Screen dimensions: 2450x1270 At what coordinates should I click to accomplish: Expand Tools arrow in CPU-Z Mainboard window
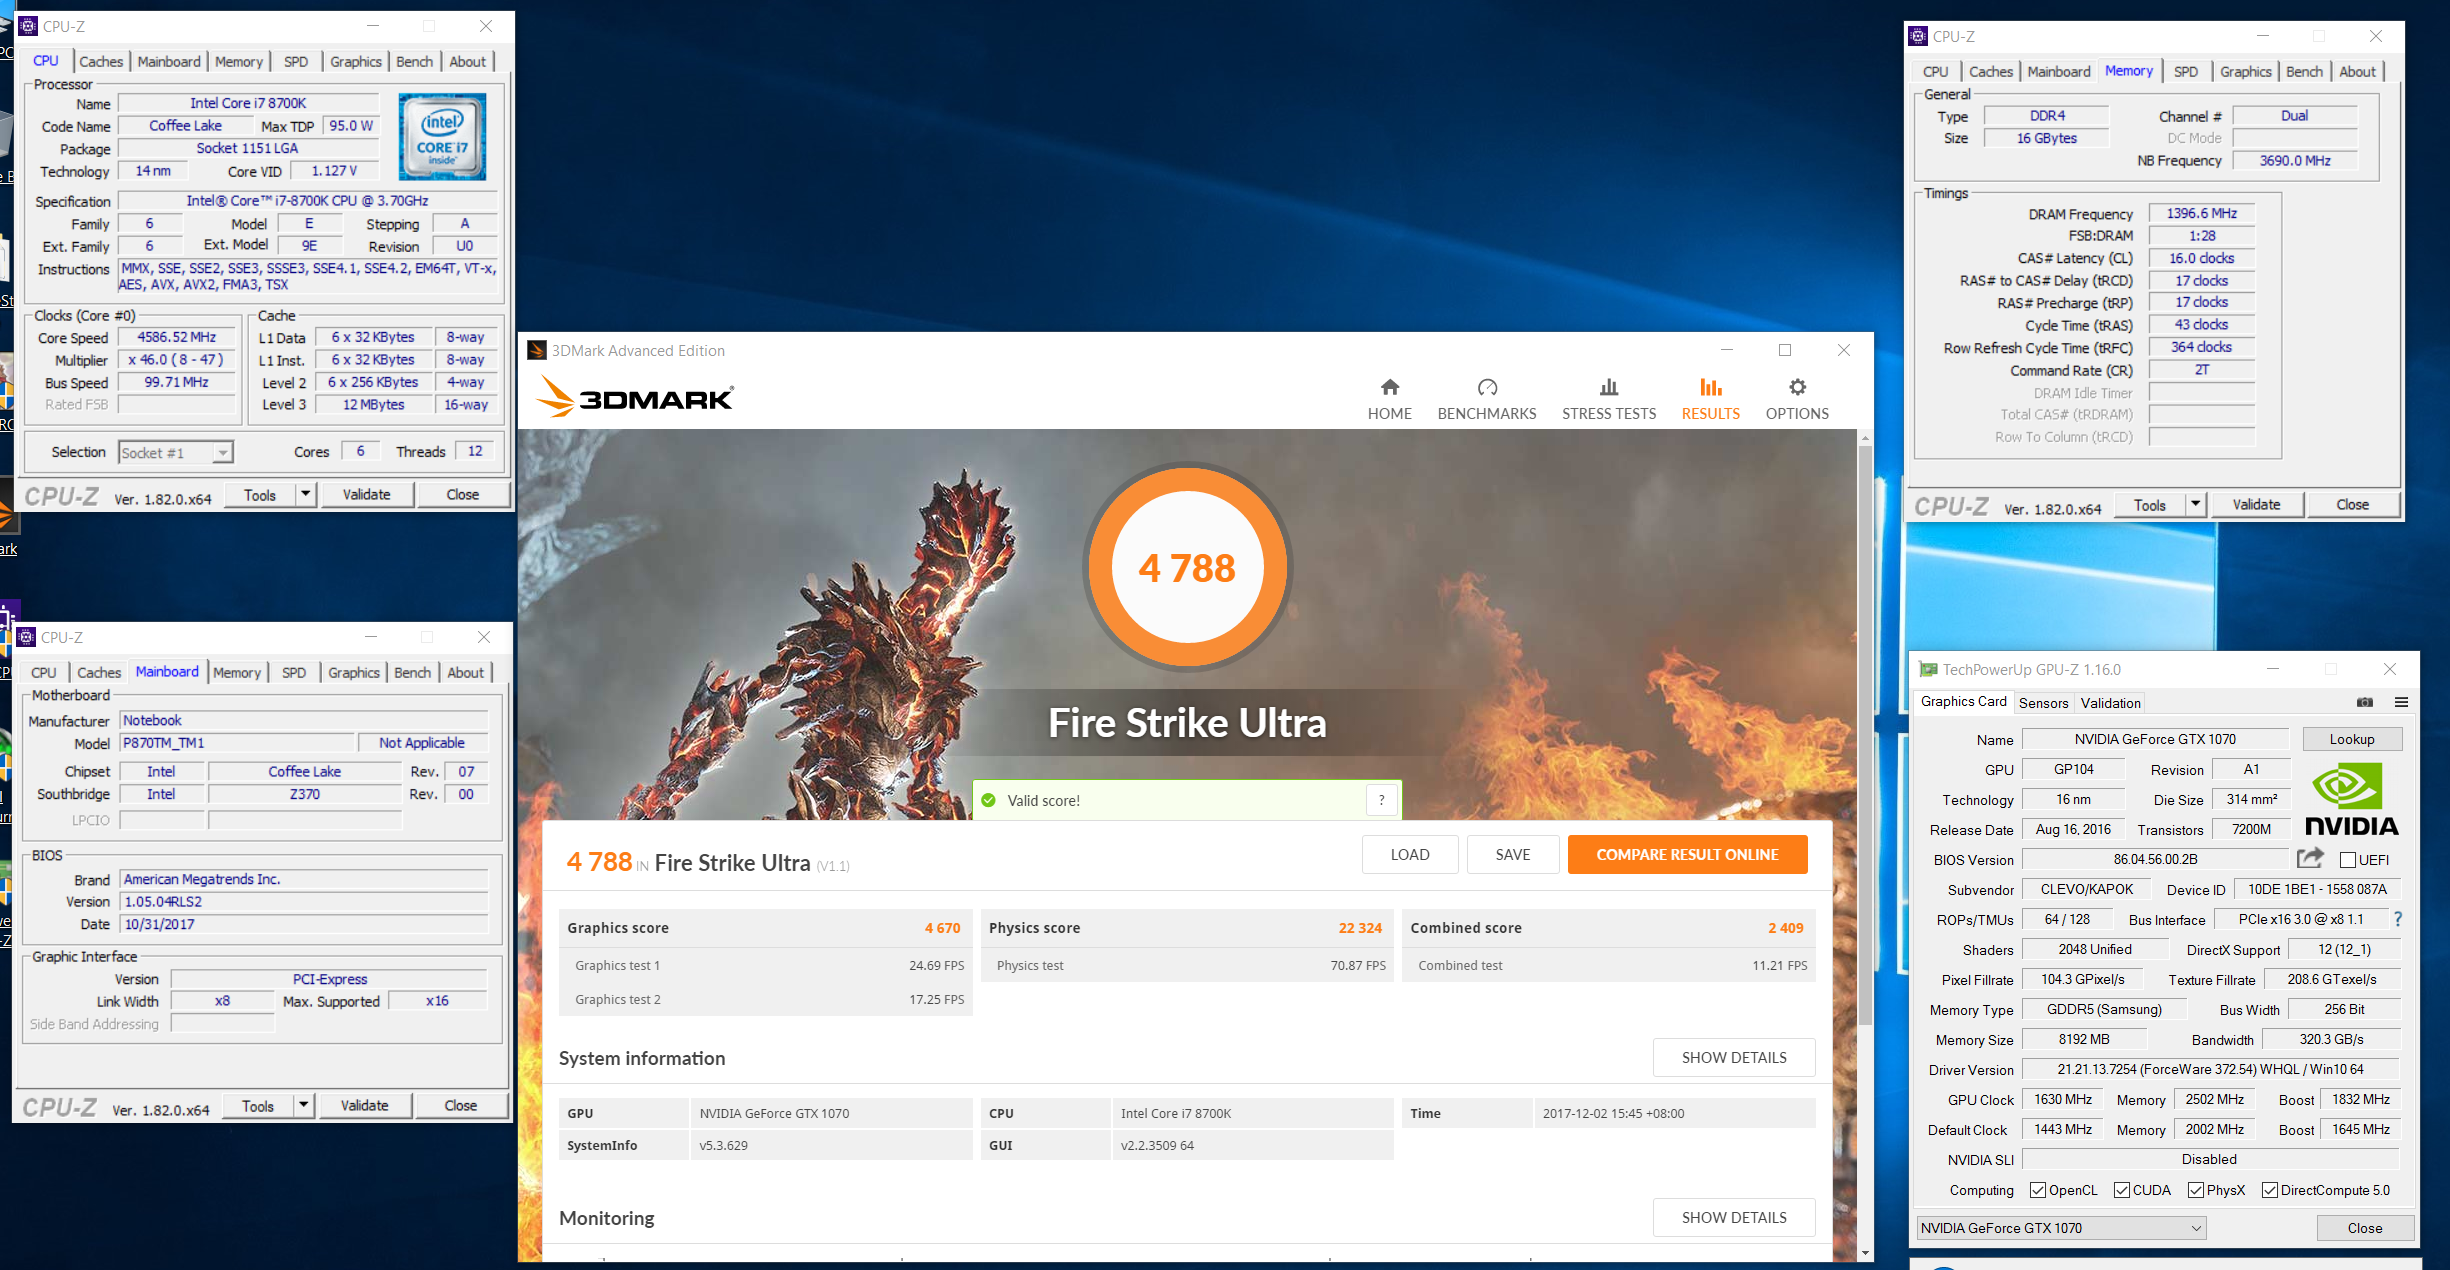(x=304, y=1105)
